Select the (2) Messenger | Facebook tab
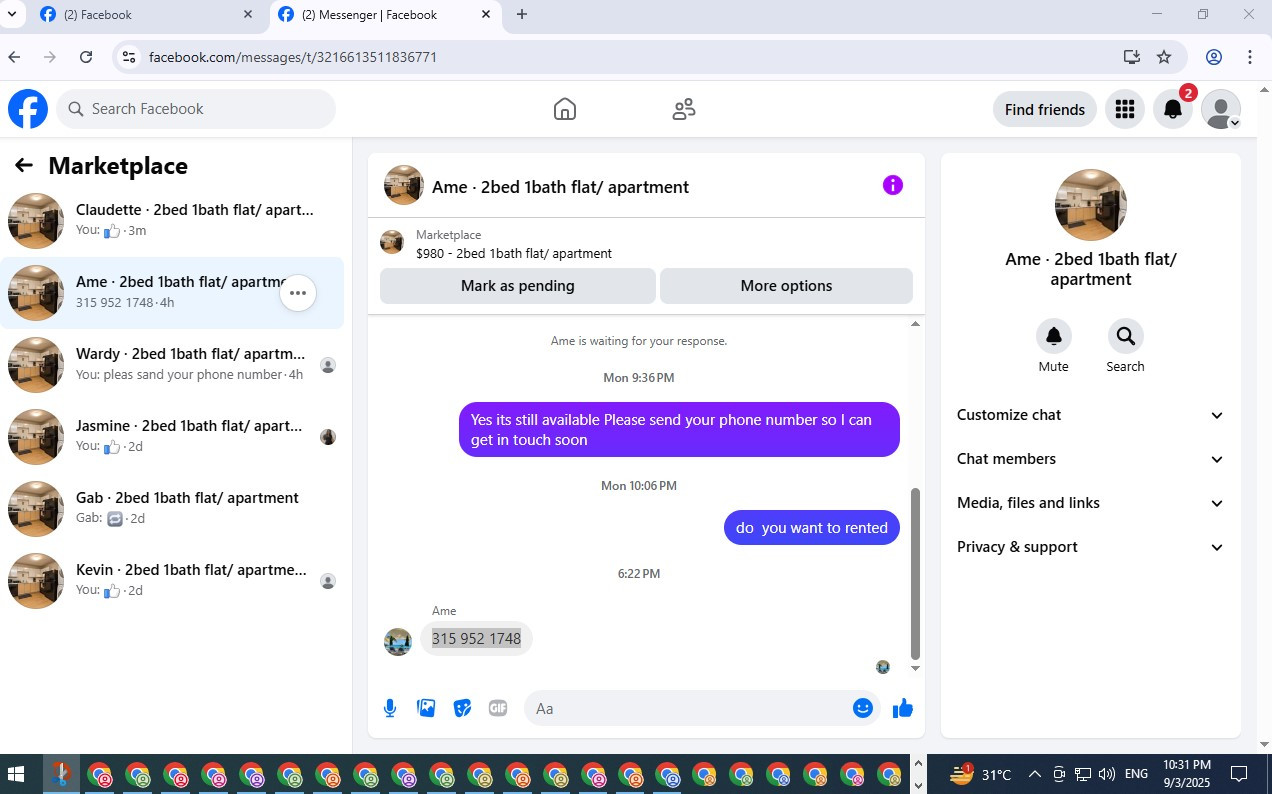This screenshot has height=794, width=1272. (x=385, y=15)
